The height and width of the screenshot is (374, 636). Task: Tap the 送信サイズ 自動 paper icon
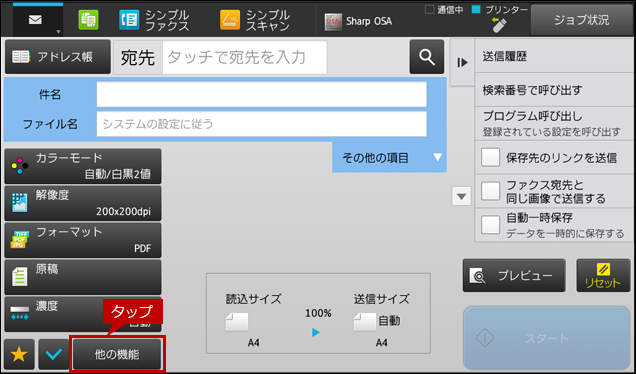click(x=365, y=322)
